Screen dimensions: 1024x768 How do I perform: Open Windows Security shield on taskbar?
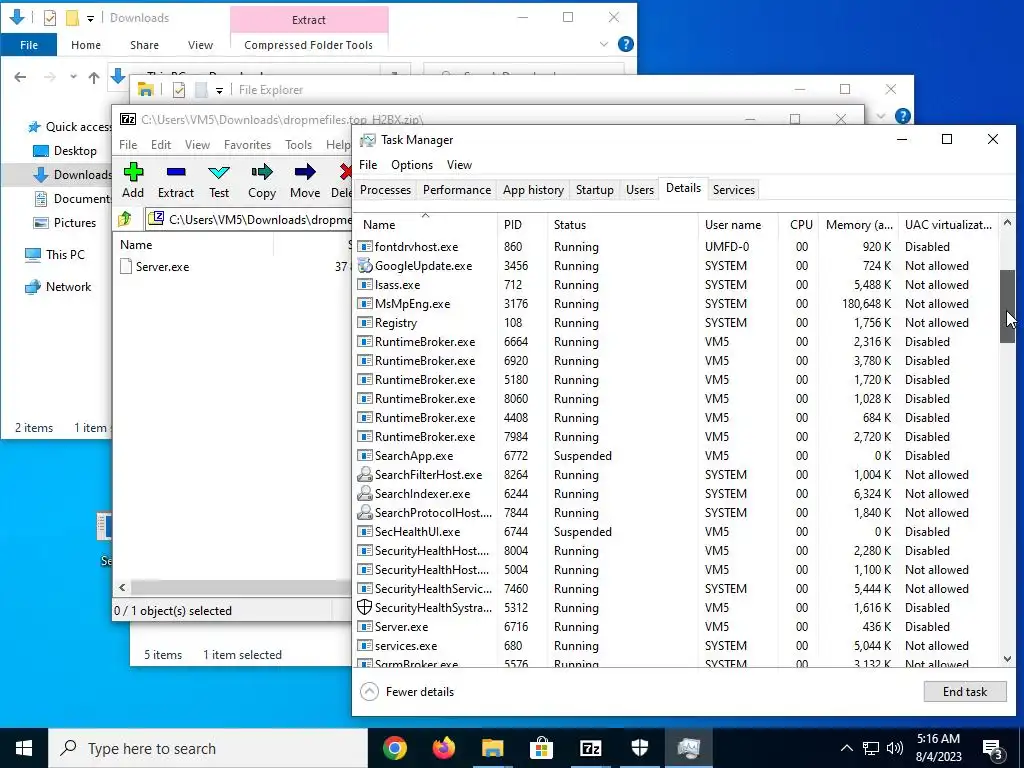pyautogui.click(x=639, y=748)
